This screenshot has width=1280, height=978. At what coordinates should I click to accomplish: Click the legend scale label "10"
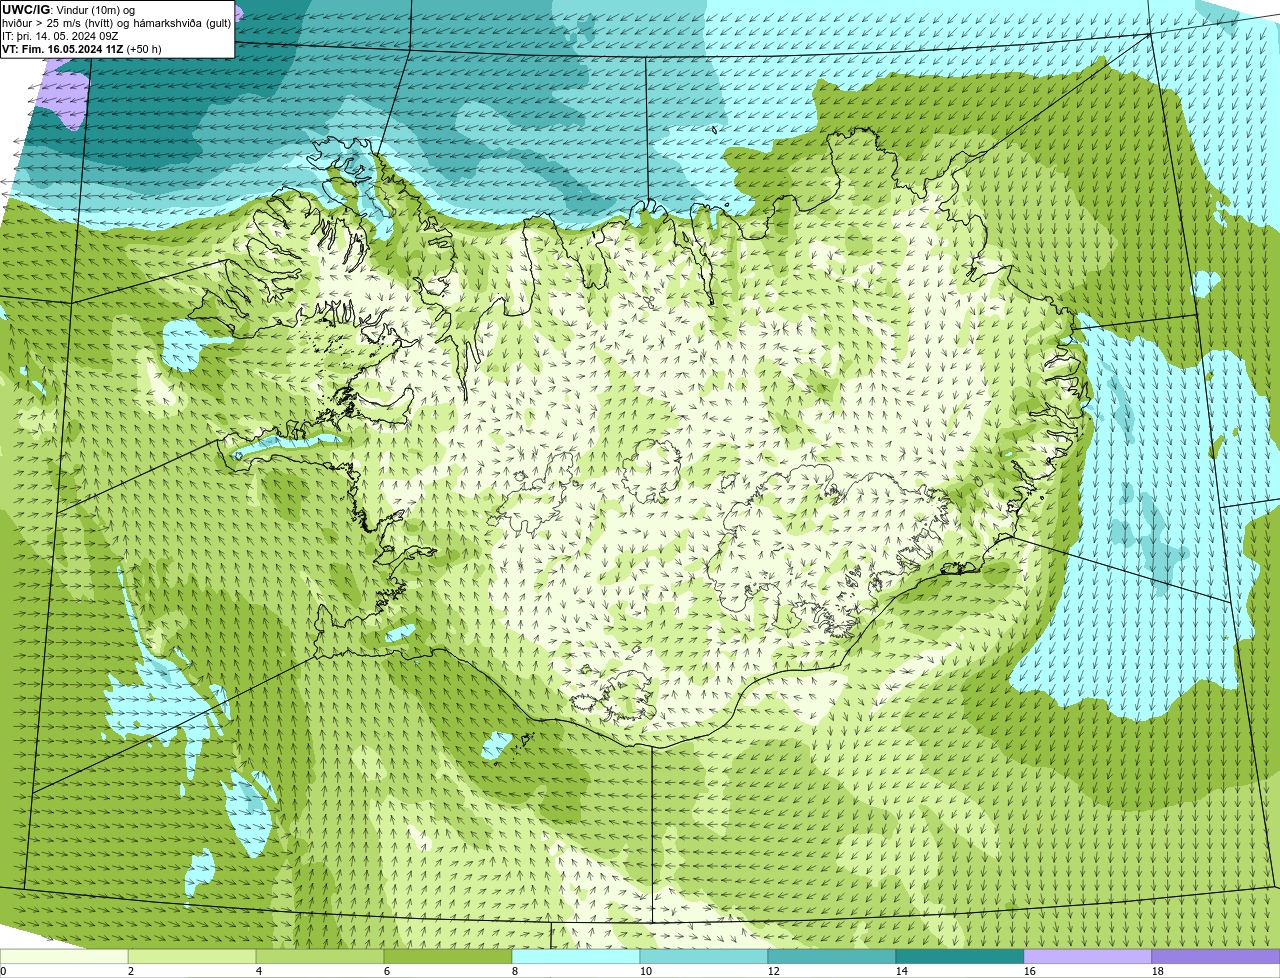click(x=646, y=971)
